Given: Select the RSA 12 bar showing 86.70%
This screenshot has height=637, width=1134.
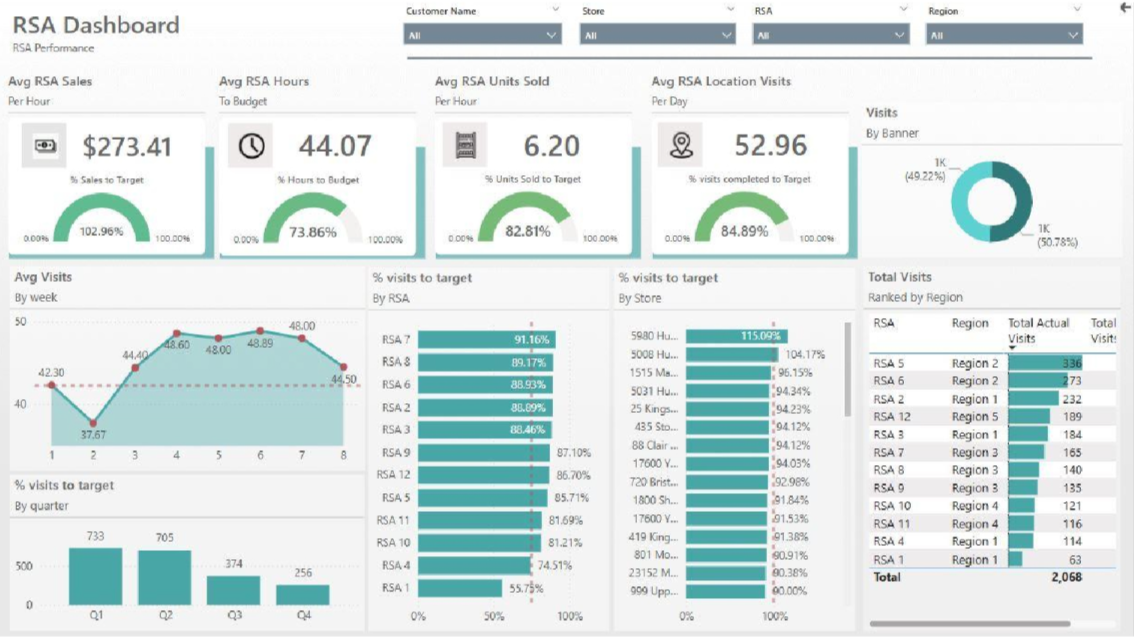Looking at the screenshot, I should coord(483,475).
